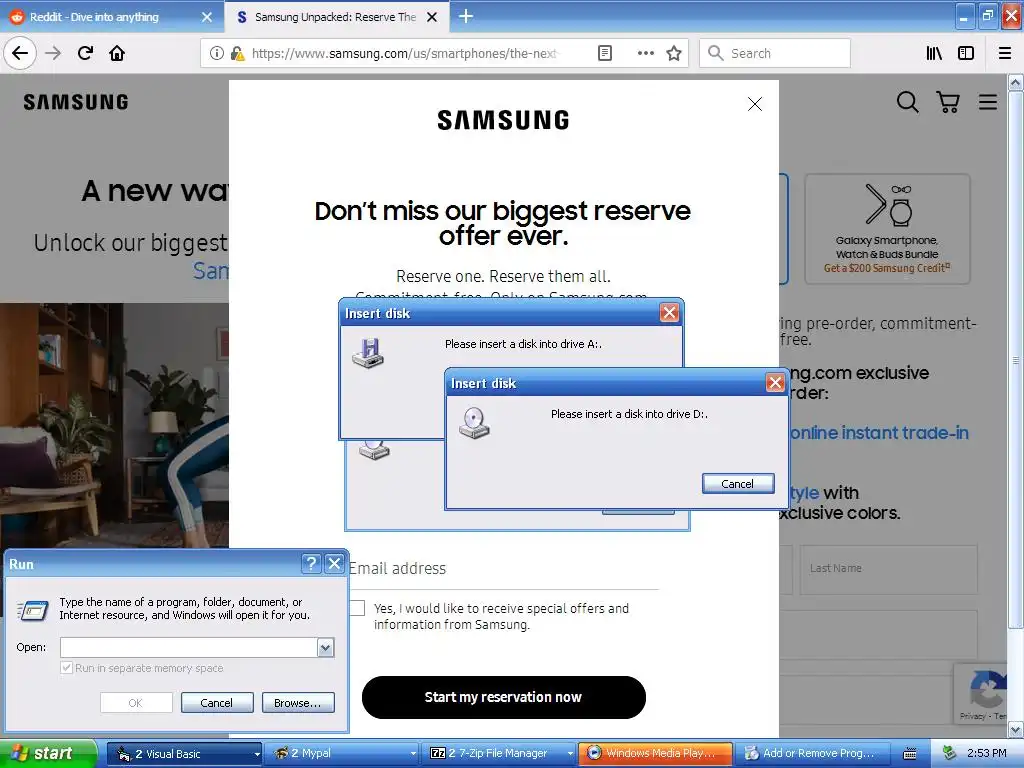Open the browser home page
Image resolution: width=1024 pixels, height=768 pixels.
click(117, 53)
